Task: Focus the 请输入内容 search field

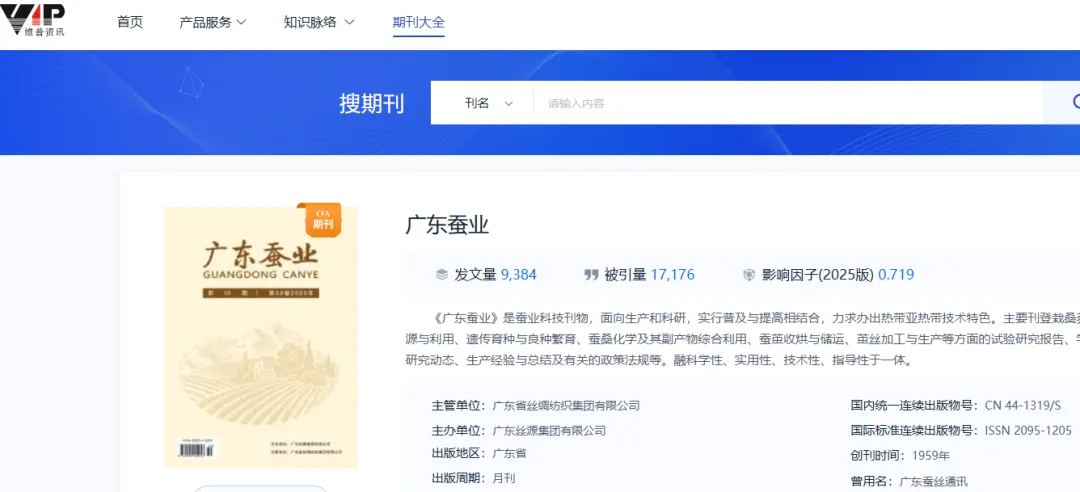Action: pos(788,103)
